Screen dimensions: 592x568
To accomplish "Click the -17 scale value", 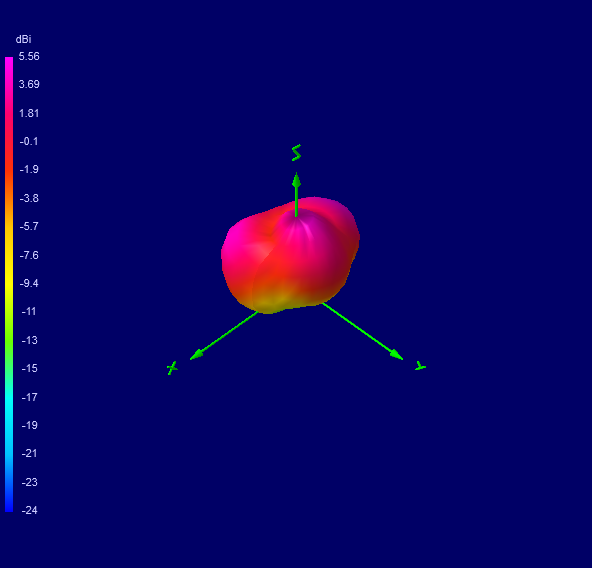I will pyautogui.click(x=29, y=397).
